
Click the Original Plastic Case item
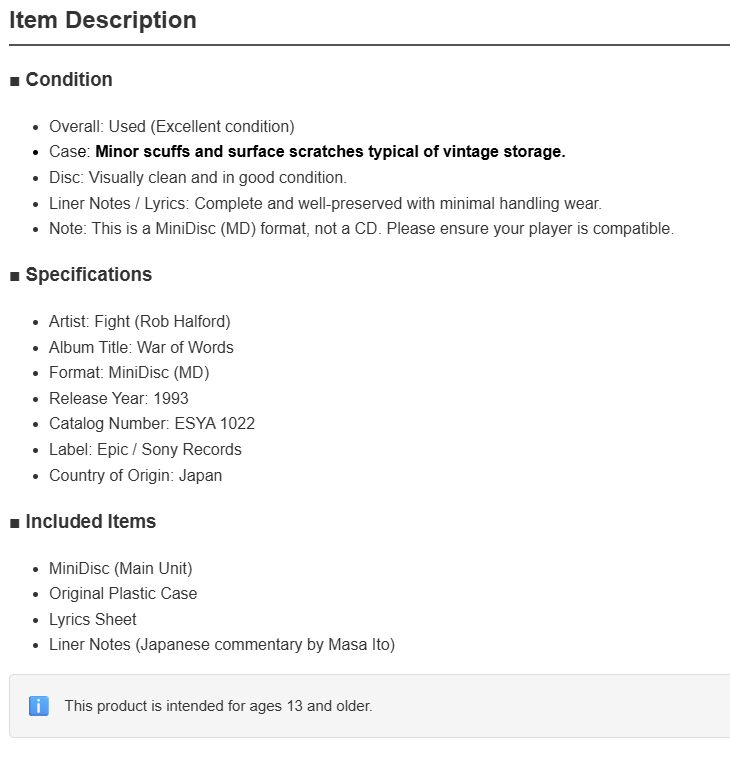click(123, 594)
